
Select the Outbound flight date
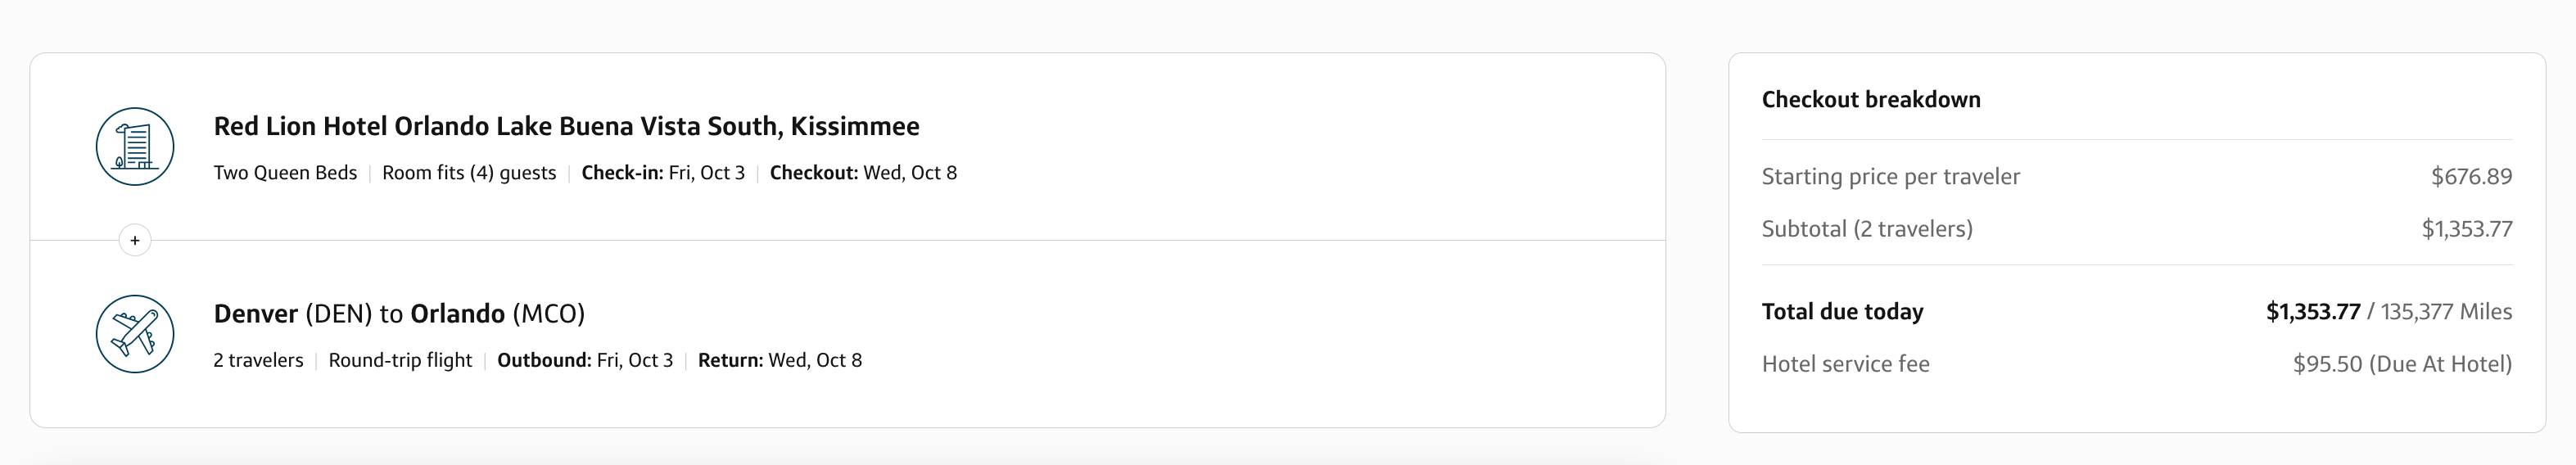[585, 360]
